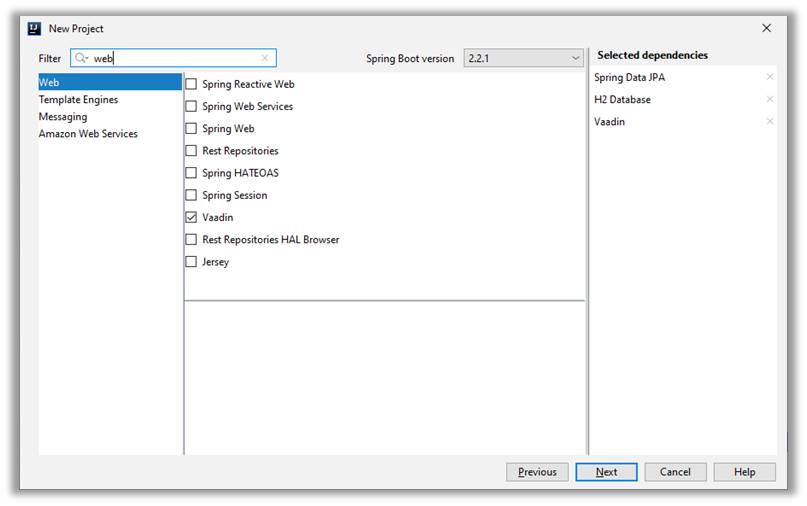This screenshot has width=807, height=506.
Task: Choose the Messaging category
Action: (x=63, y=117)
